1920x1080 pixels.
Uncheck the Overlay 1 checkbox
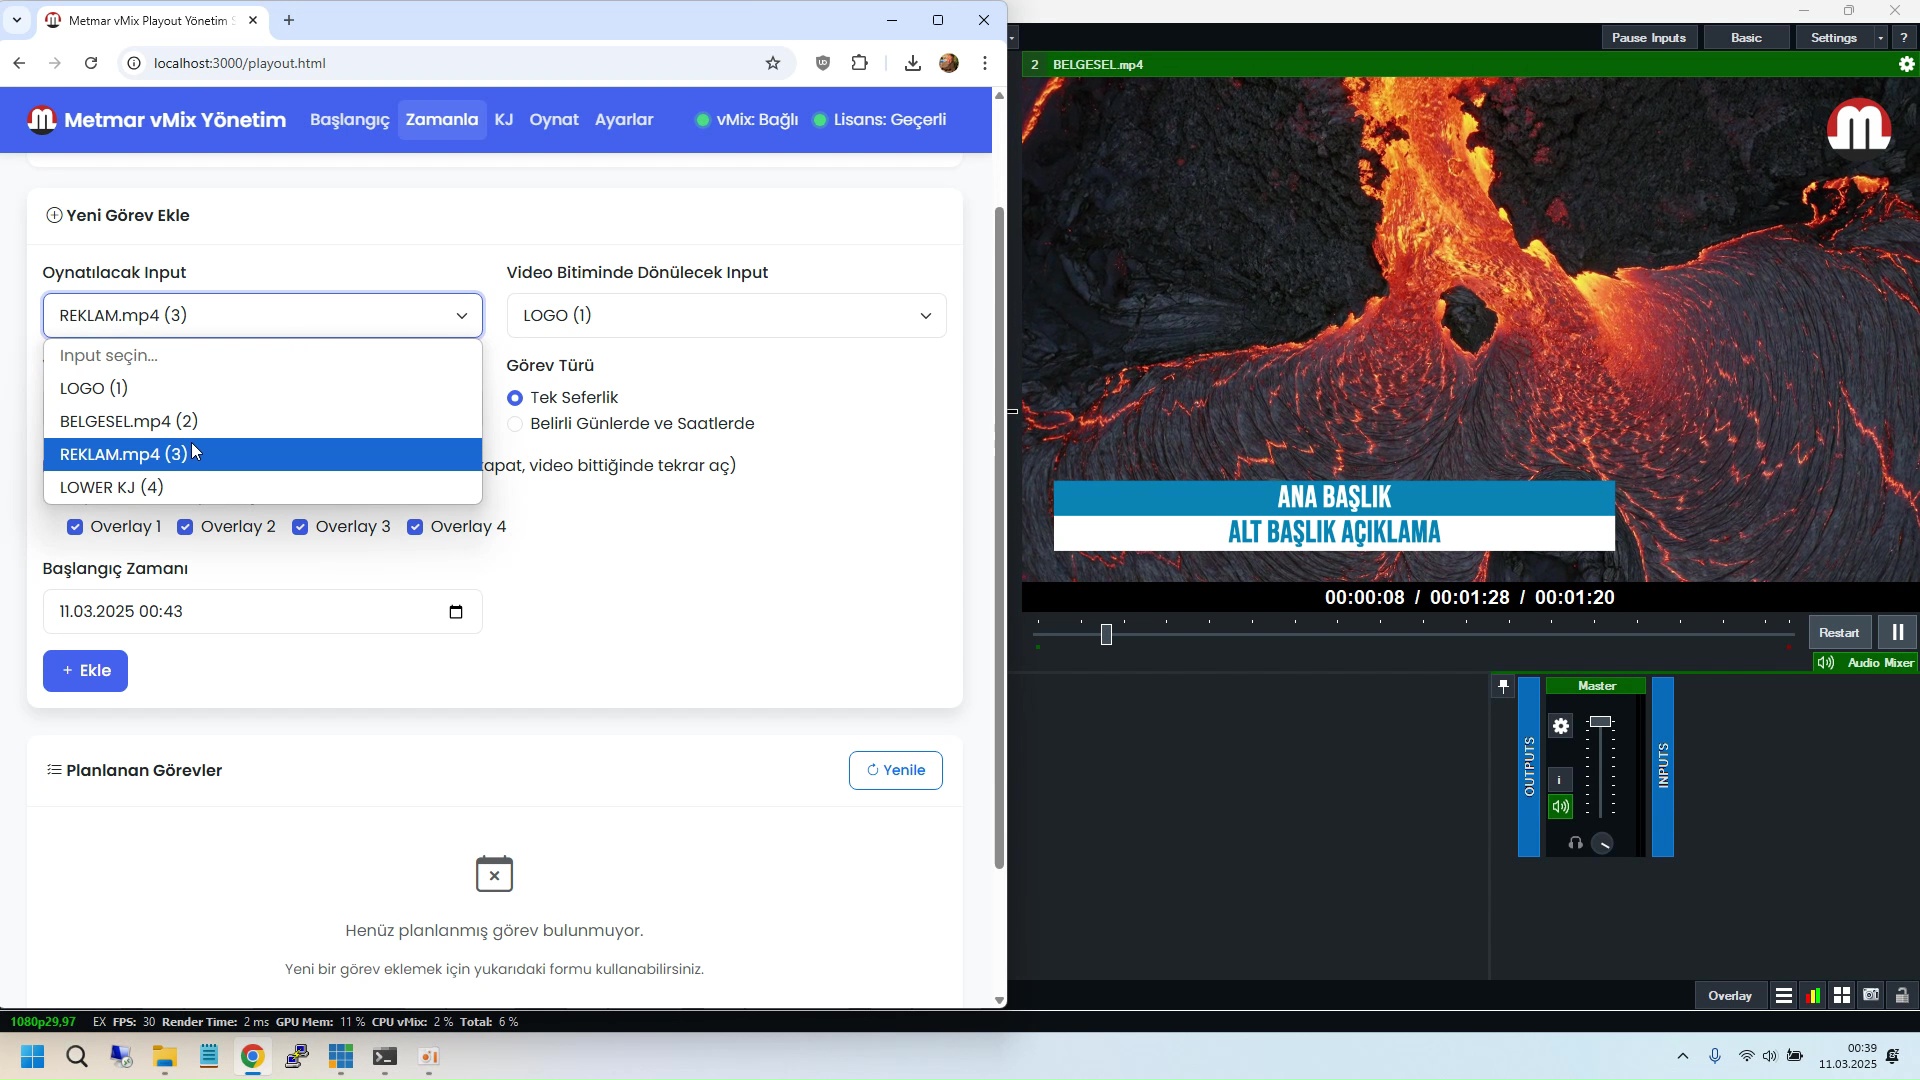[x=75, y=527]
